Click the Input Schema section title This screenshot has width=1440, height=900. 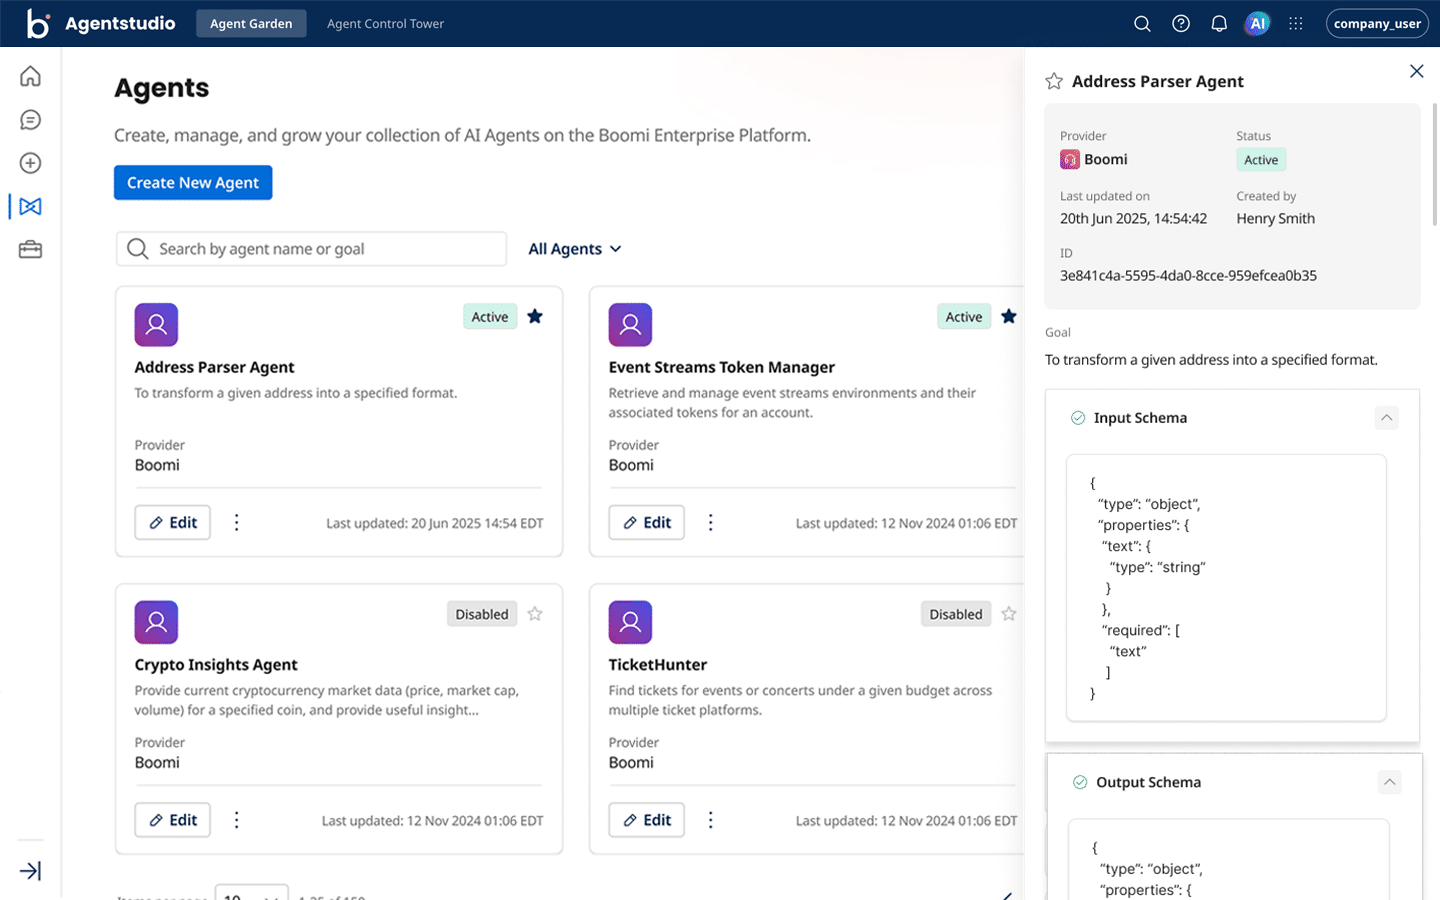[x=1140, y=418]
